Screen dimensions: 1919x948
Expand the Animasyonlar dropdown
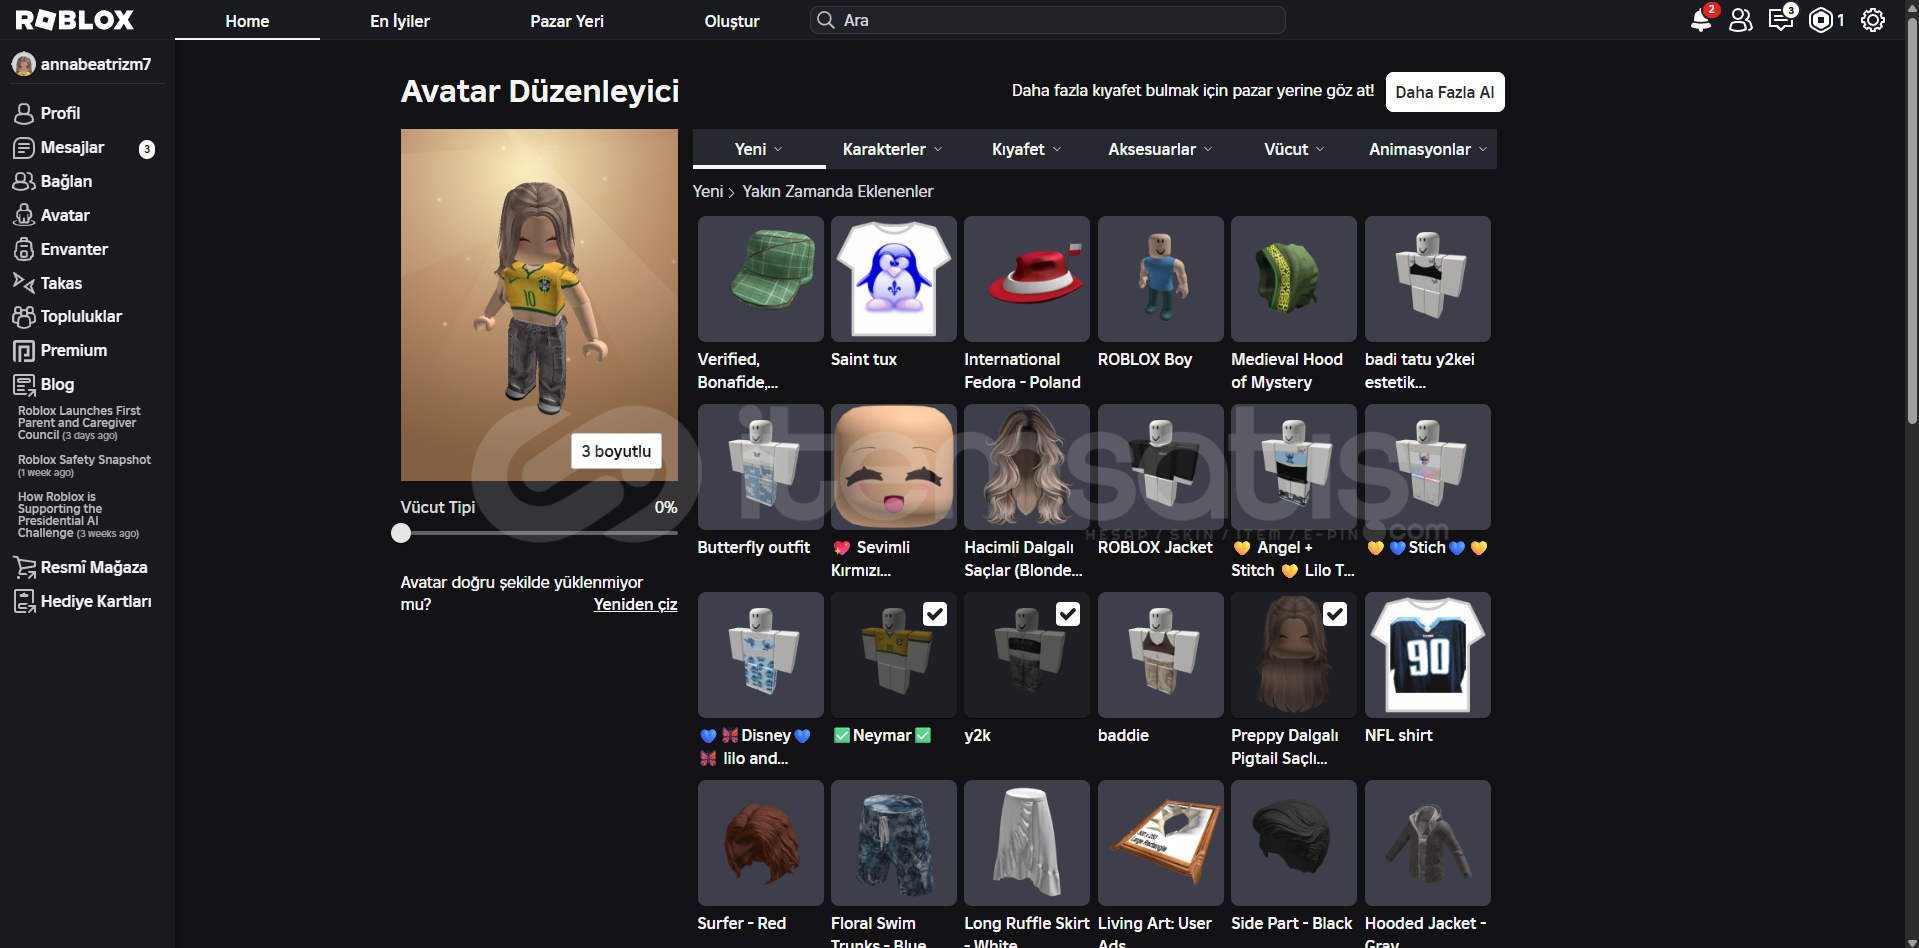pos(1427,149)
